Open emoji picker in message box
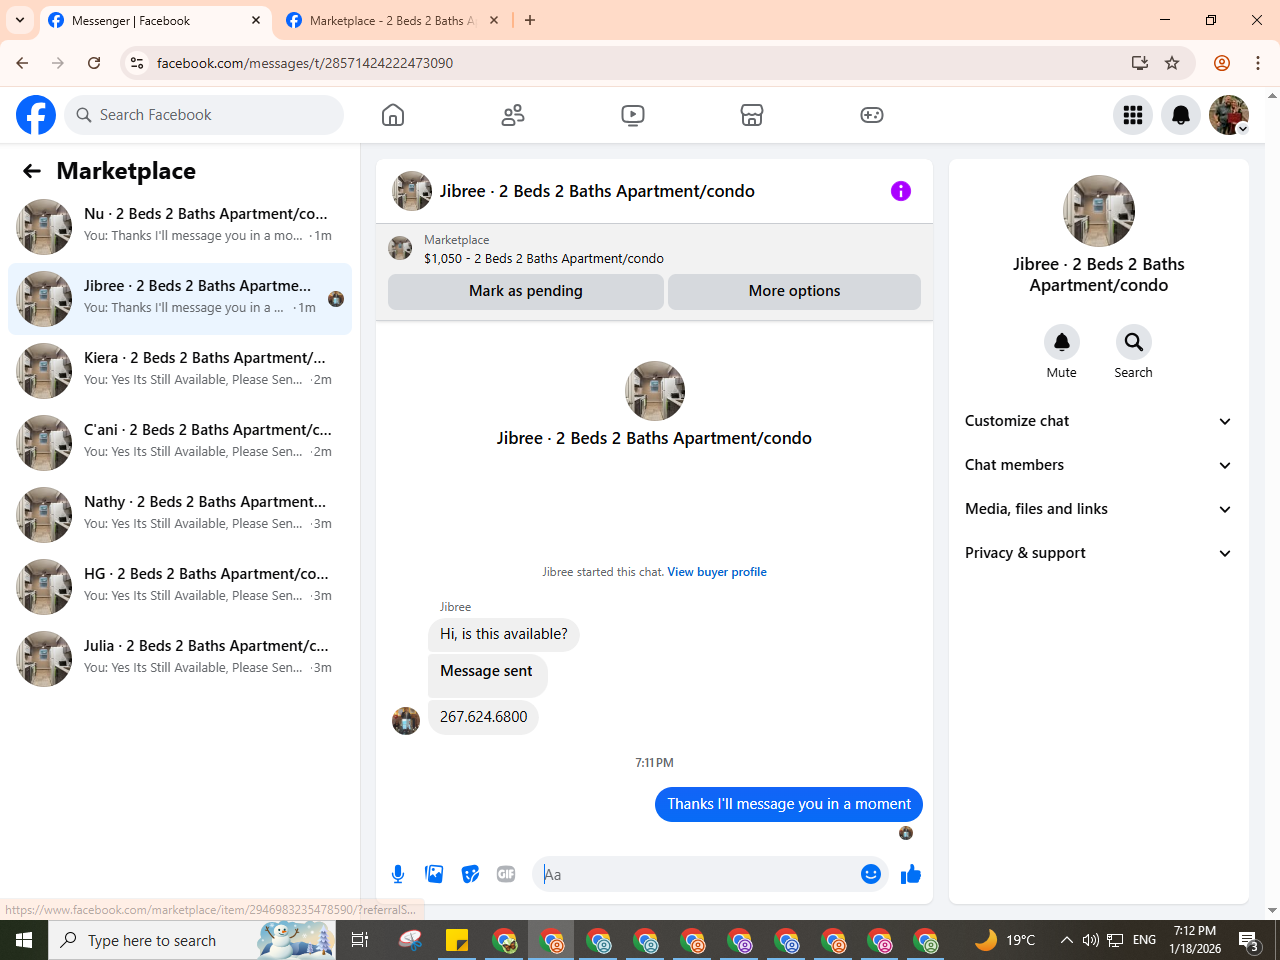 coord(871,874)
